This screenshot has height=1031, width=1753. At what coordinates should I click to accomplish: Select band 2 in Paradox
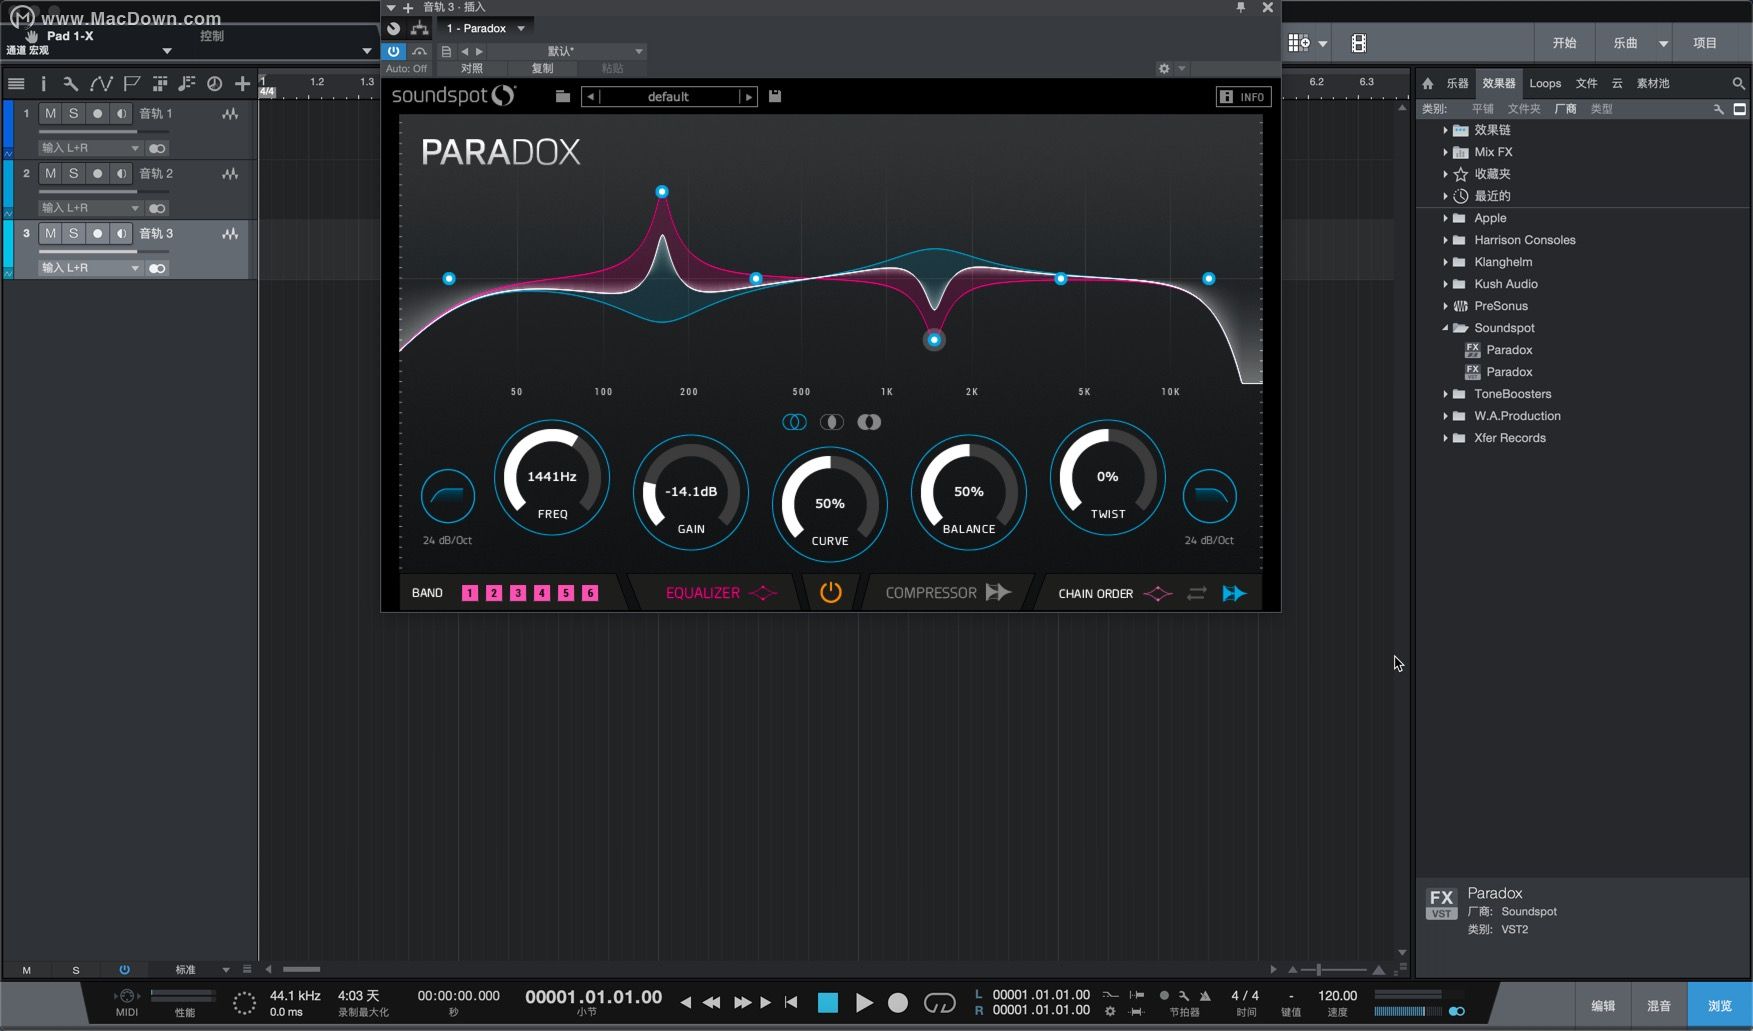(494, 593)
